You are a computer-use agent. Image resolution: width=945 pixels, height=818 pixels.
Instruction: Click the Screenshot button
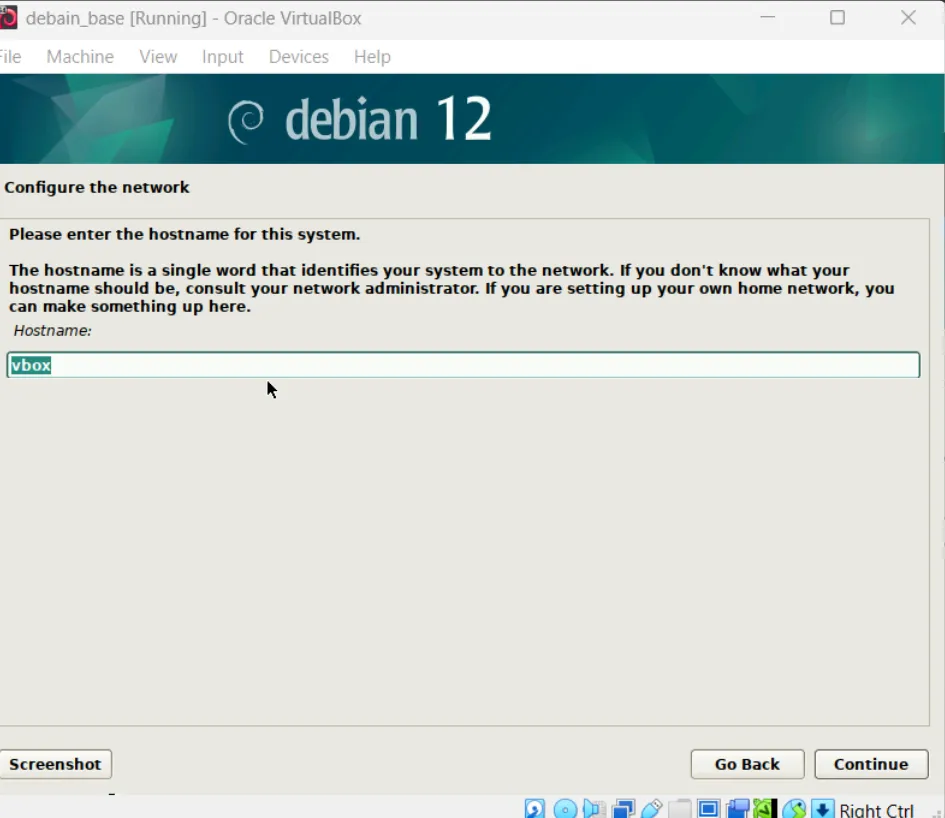(55, 764)
